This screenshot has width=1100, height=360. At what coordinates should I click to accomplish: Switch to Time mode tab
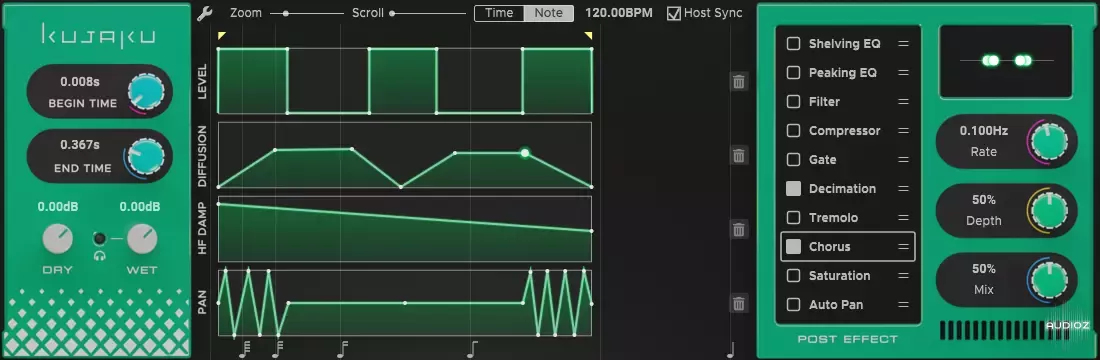coord(499,13)
